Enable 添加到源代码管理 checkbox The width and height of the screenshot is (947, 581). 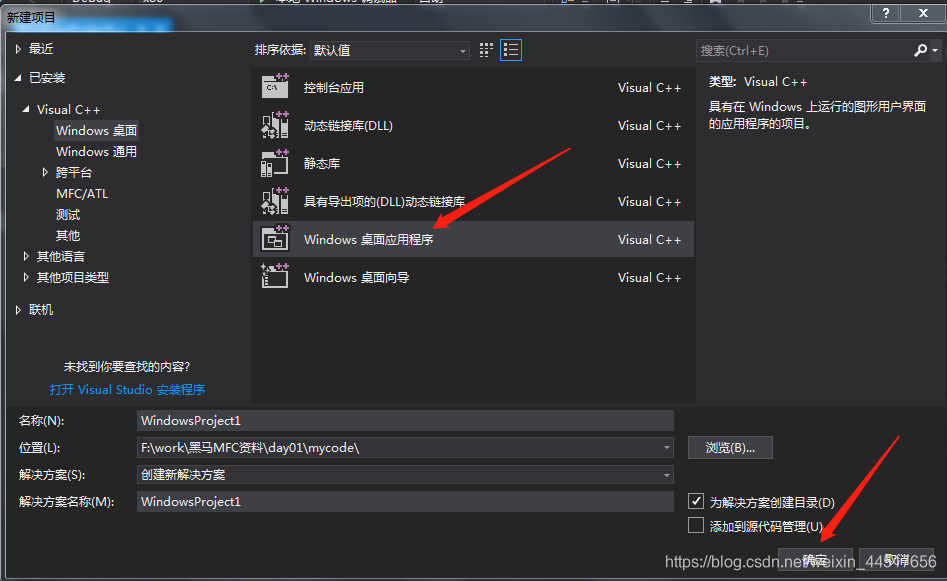(696, 525)
